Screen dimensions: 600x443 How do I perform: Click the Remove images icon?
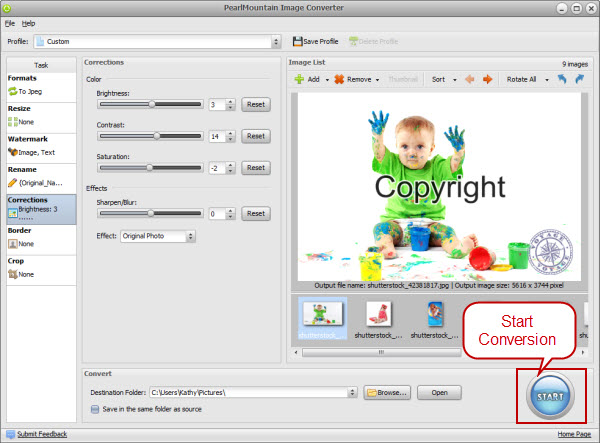tap(339, 79)
